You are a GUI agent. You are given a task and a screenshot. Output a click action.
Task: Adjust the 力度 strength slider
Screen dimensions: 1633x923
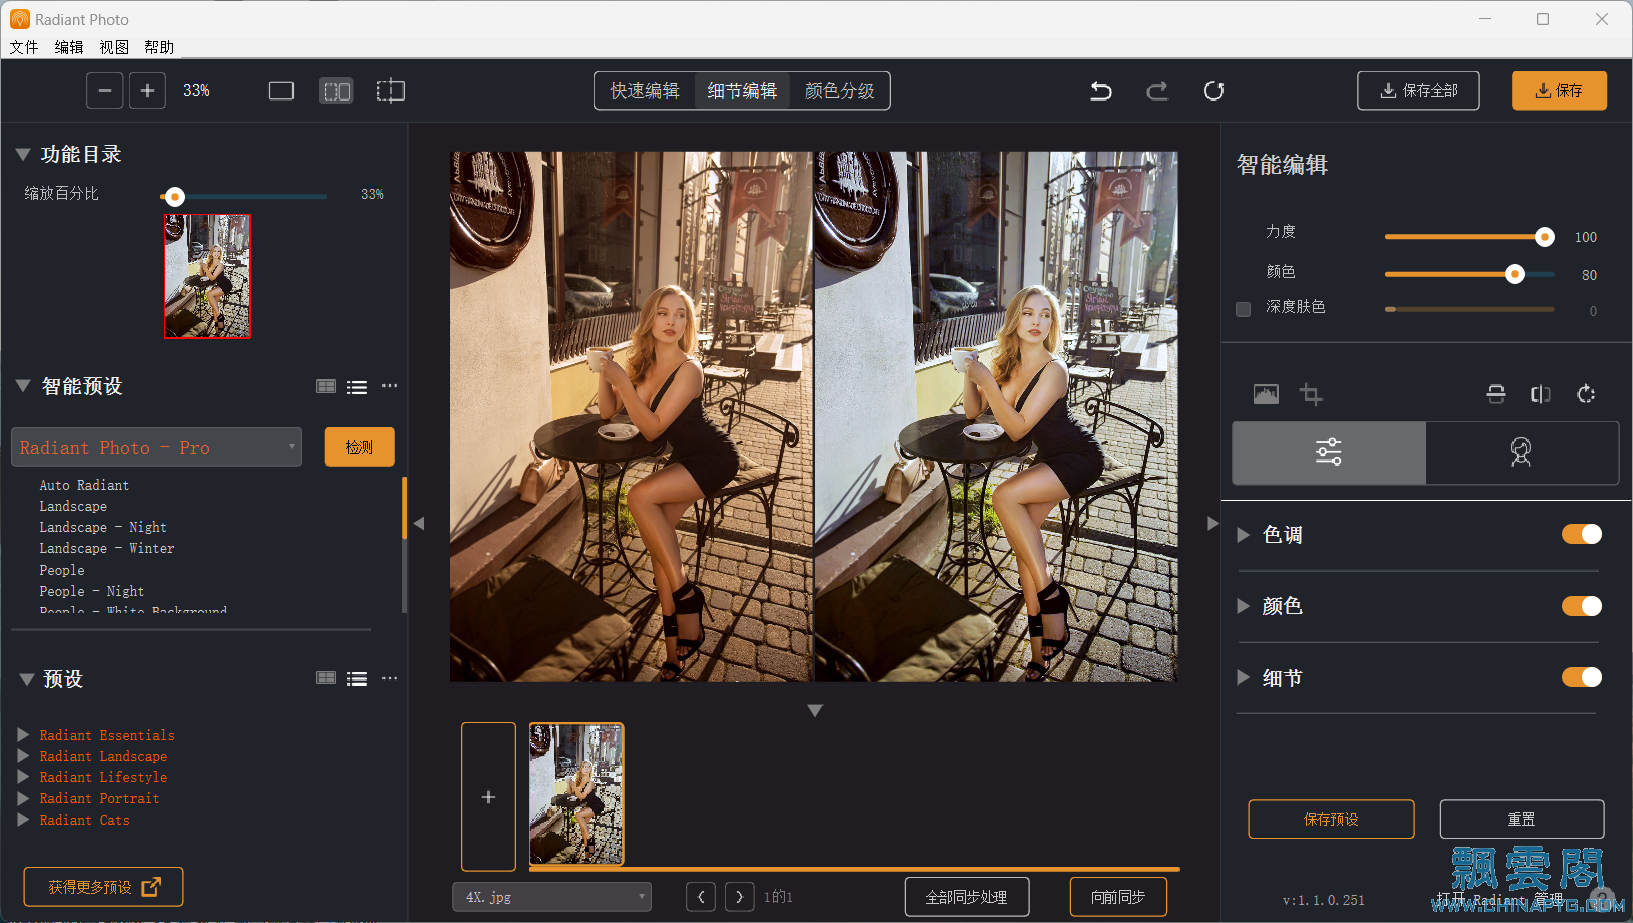point(1469,237)
